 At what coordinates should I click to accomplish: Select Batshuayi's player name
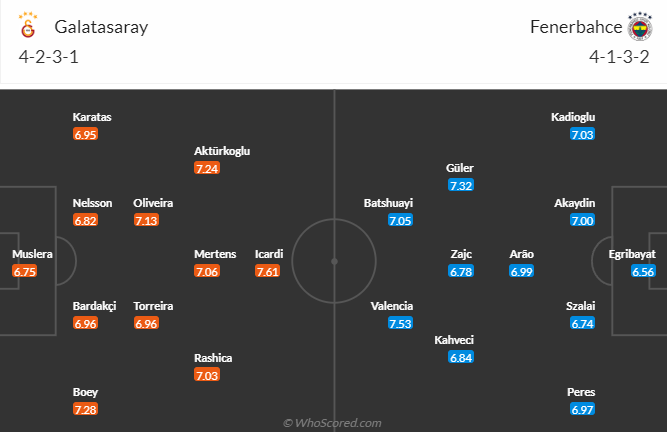coord(388,203)
